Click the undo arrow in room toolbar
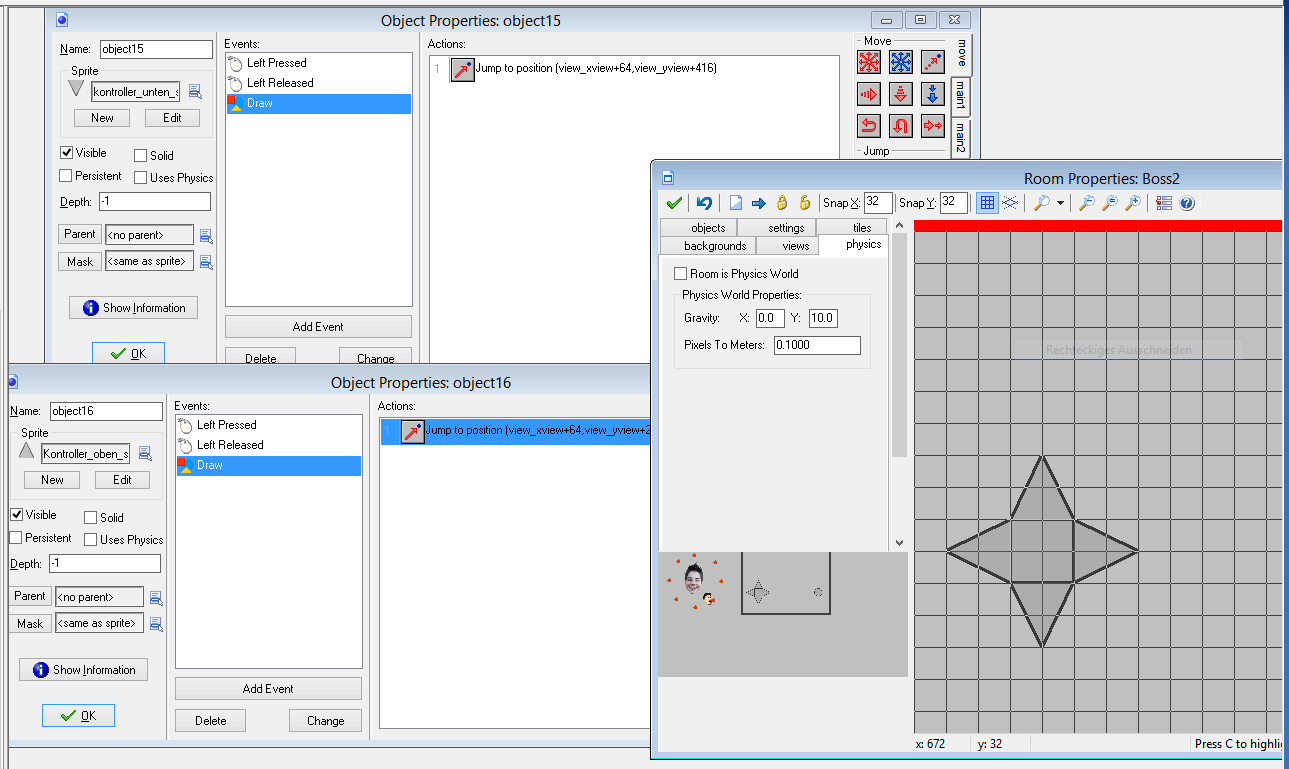This screenshot has height=769, width=1289. coord(704,203)
